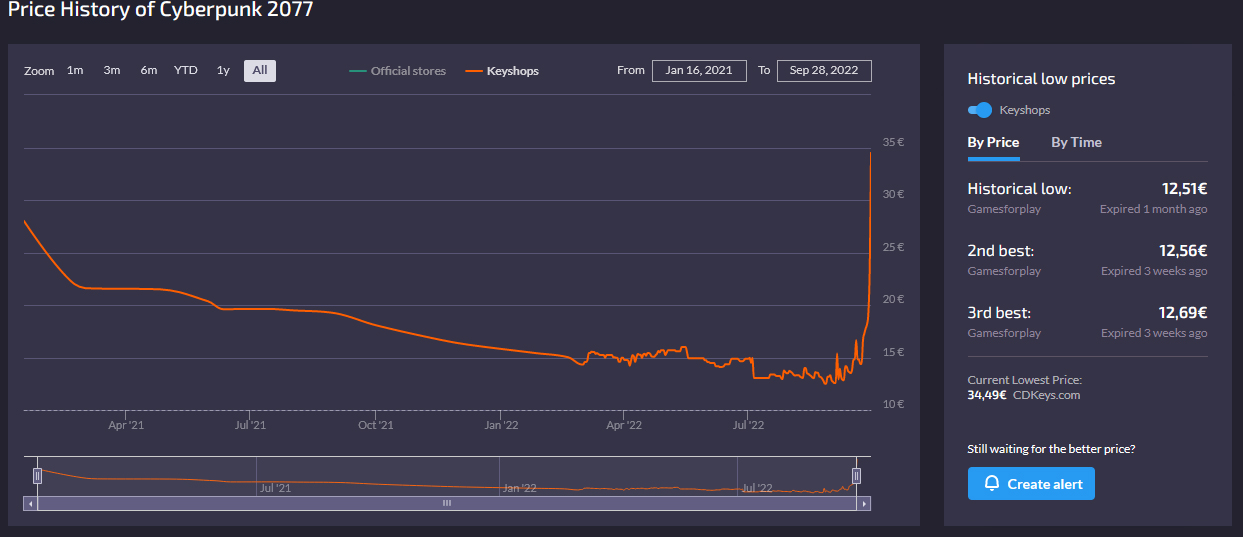Toggle the Official stores legend series
This screenshot has width=1243, height=537.
pyautogui.click(x=398, y=71)
